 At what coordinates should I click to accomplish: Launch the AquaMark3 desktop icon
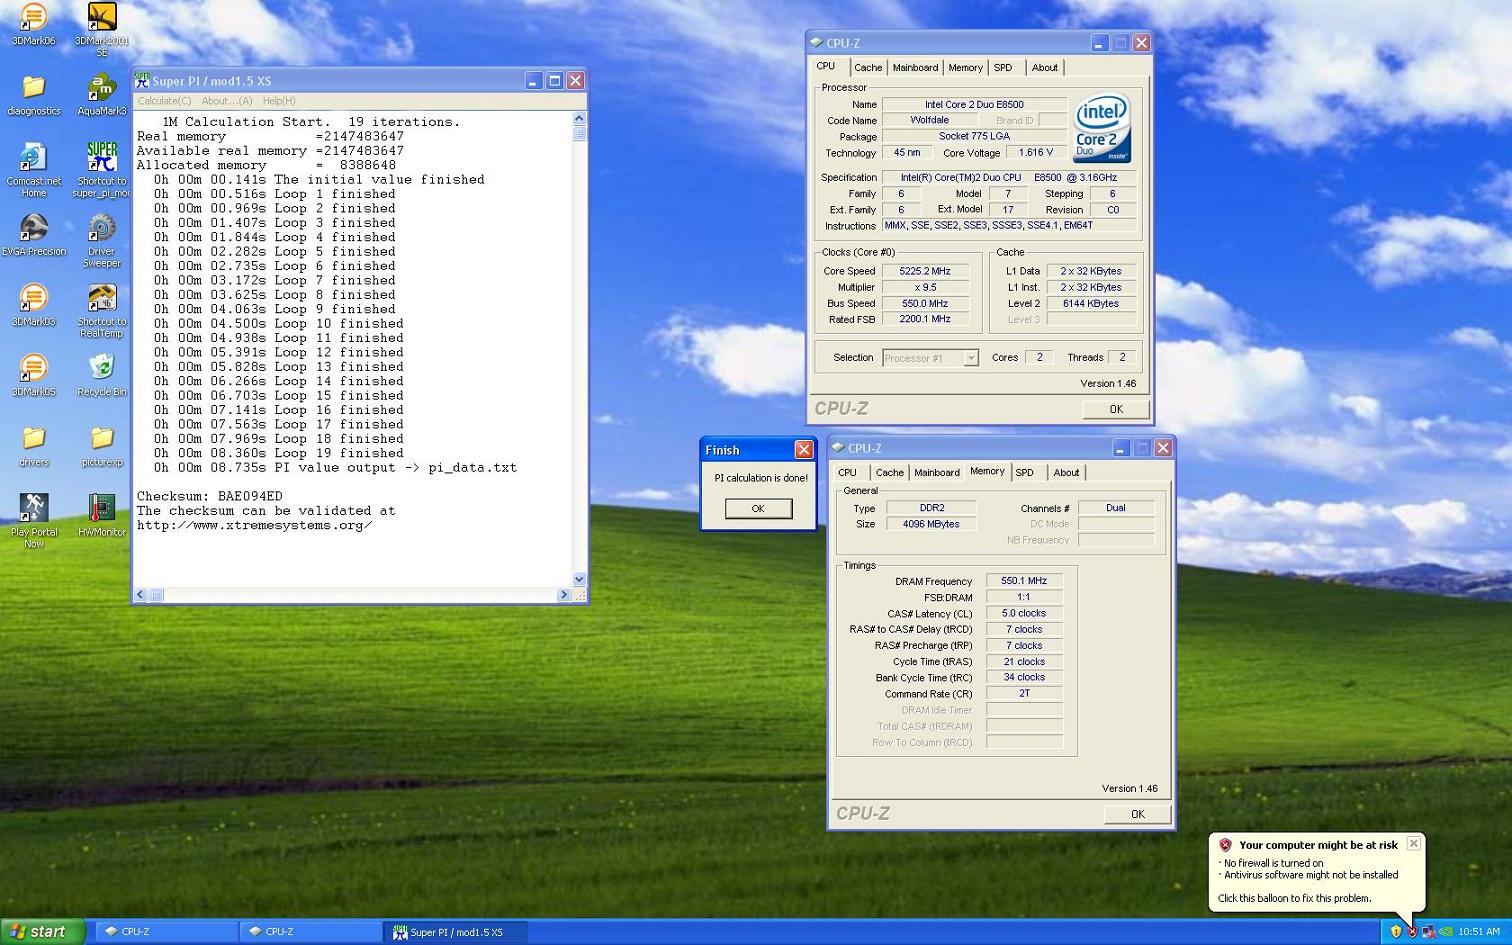click(x=101, y=95)
